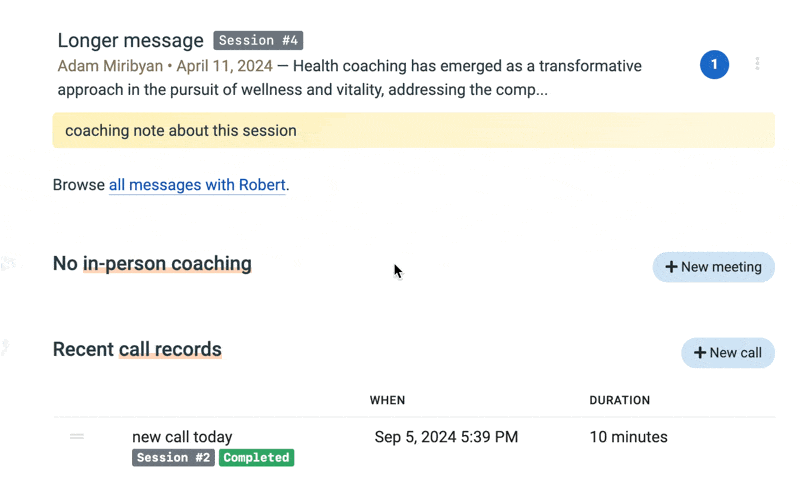Open all messages with Robert link

tap(197, 185)
